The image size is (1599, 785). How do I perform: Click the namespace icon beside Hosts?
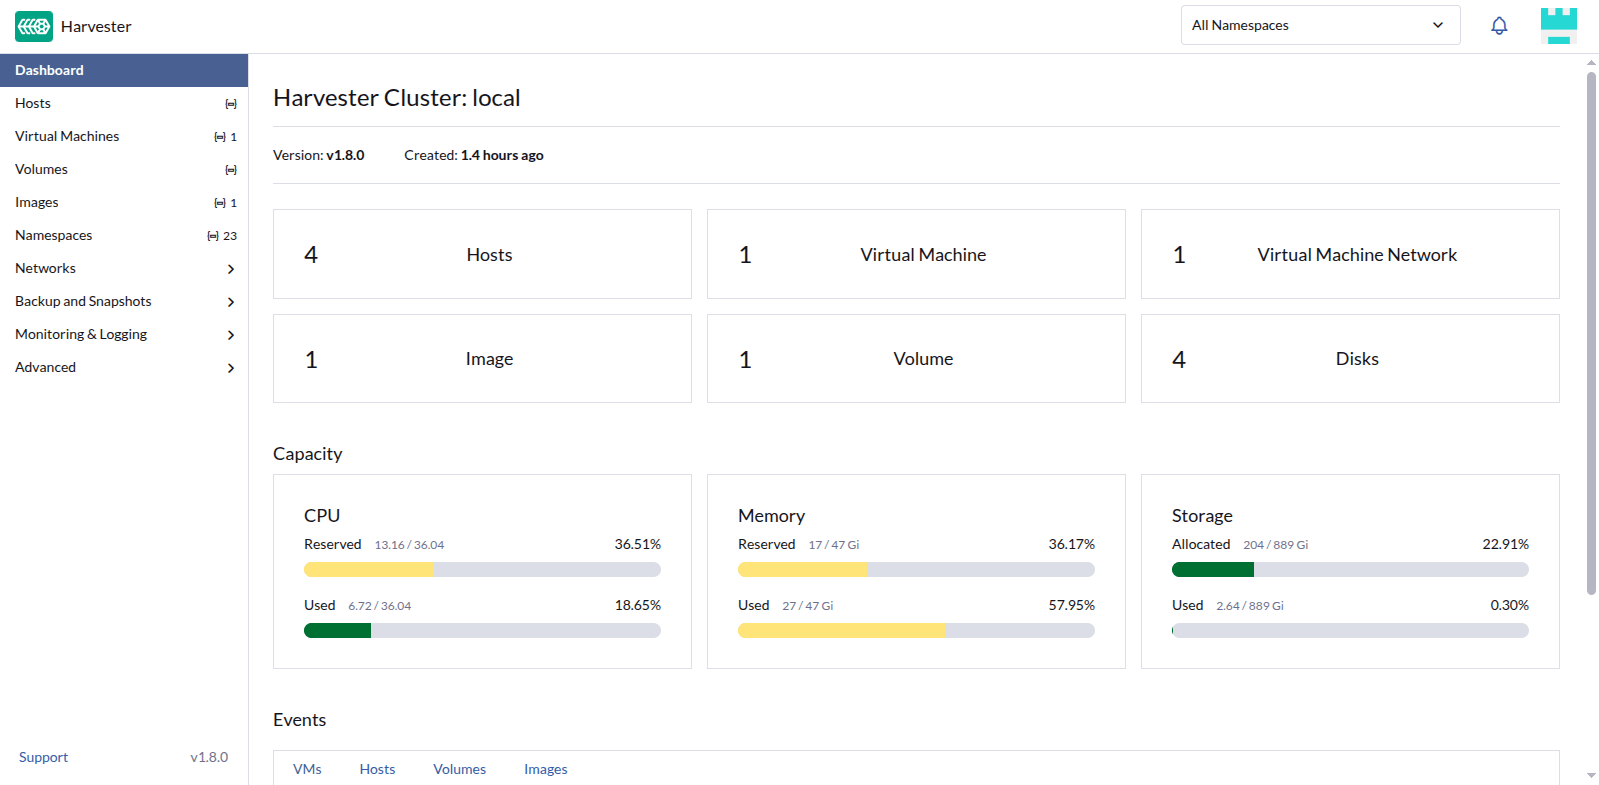pos(231,104)
